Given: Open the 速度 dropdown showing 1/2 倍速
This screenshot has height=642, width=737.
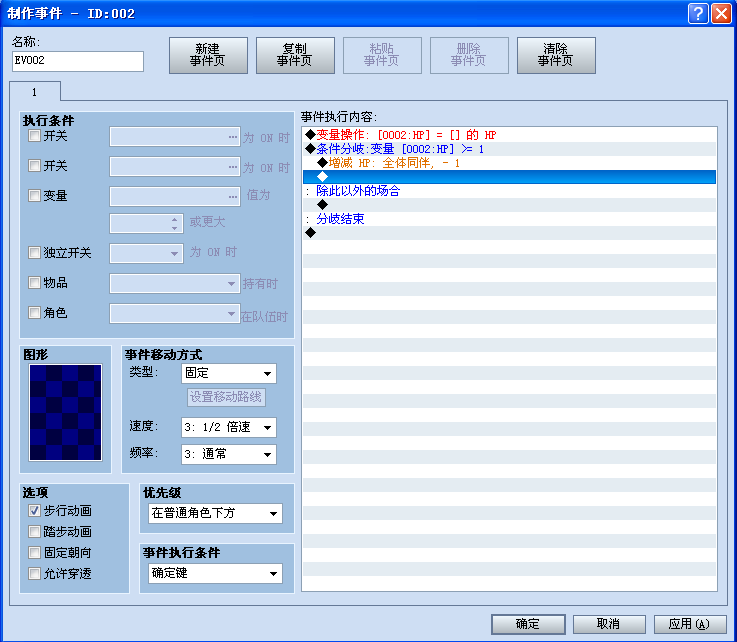Looking at the screenshot, I should (x=229, y=427).
